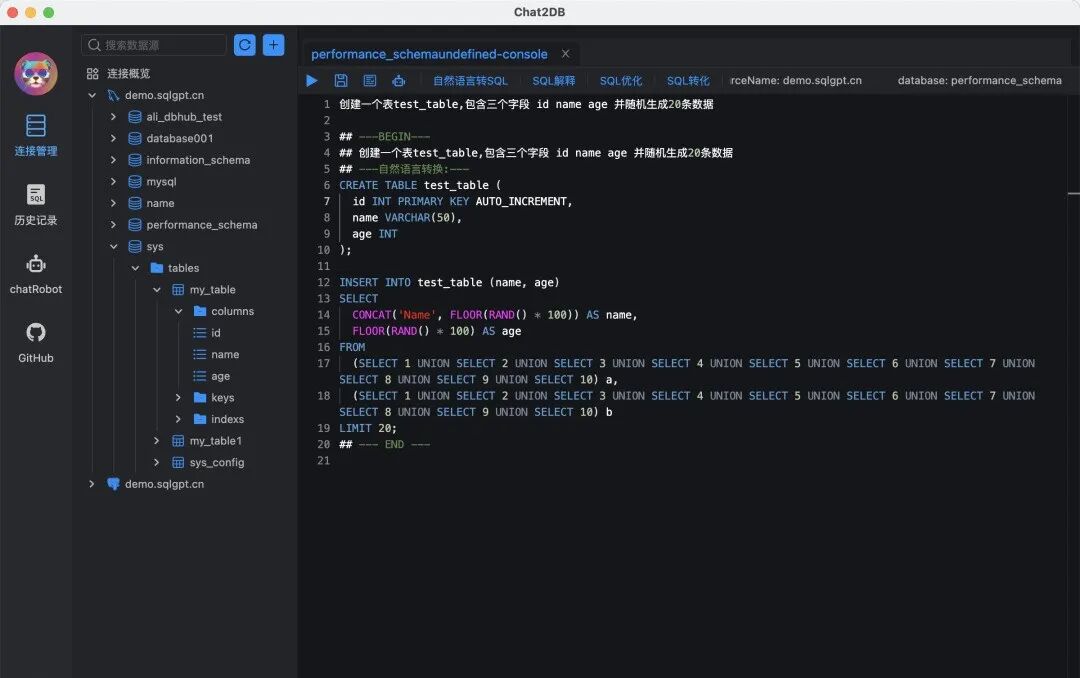Click the second demo.sqlgpt.cn connection icon
This screenshot has height=678, width=1080.
(114, 484)
